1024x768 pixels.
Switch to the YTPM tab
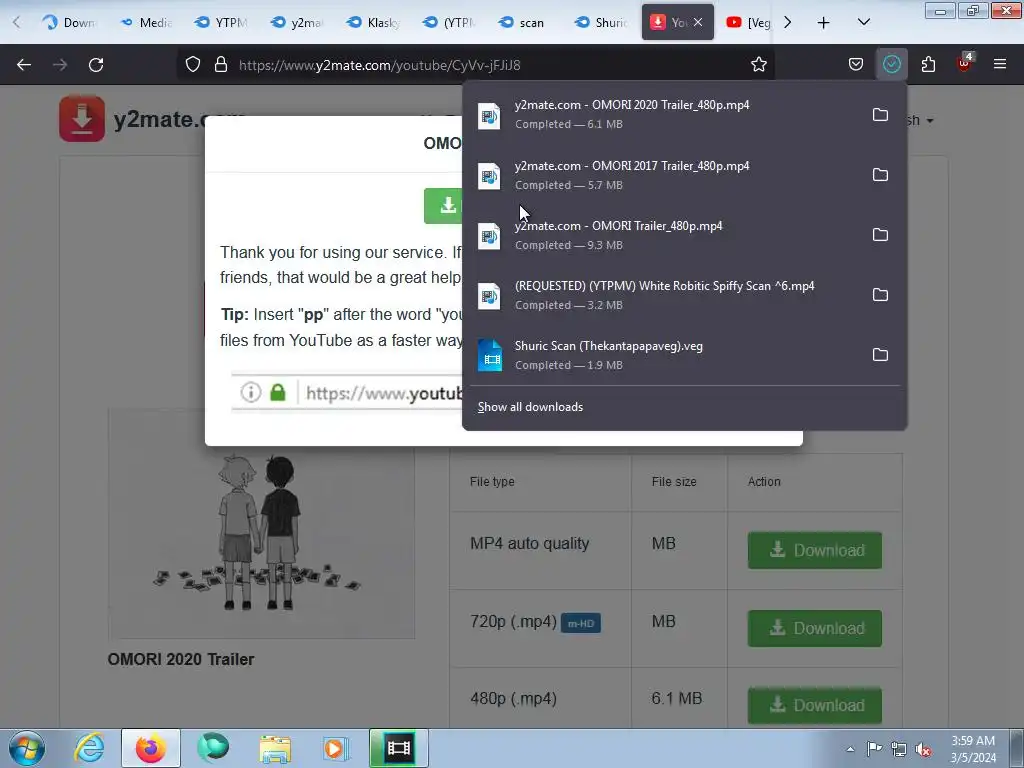click(x=222, y=22)
